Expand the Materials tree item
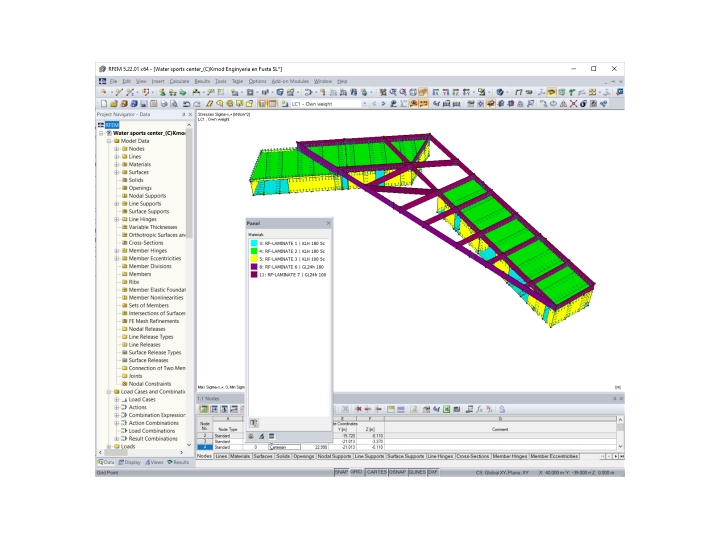This screenshot has width=720, height=540. click(117, 164)
